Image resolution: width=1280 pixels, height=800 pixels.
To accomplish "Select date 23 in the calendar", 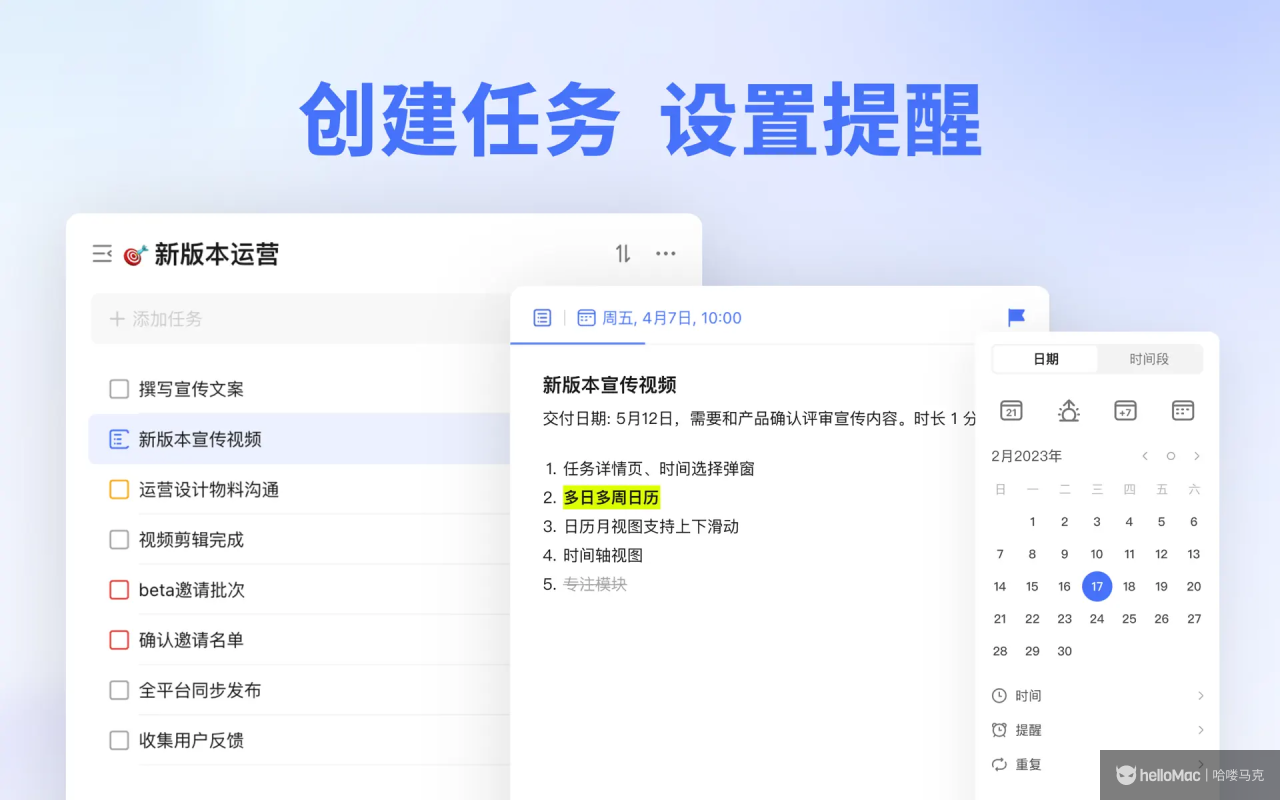I will [1065, 619].
